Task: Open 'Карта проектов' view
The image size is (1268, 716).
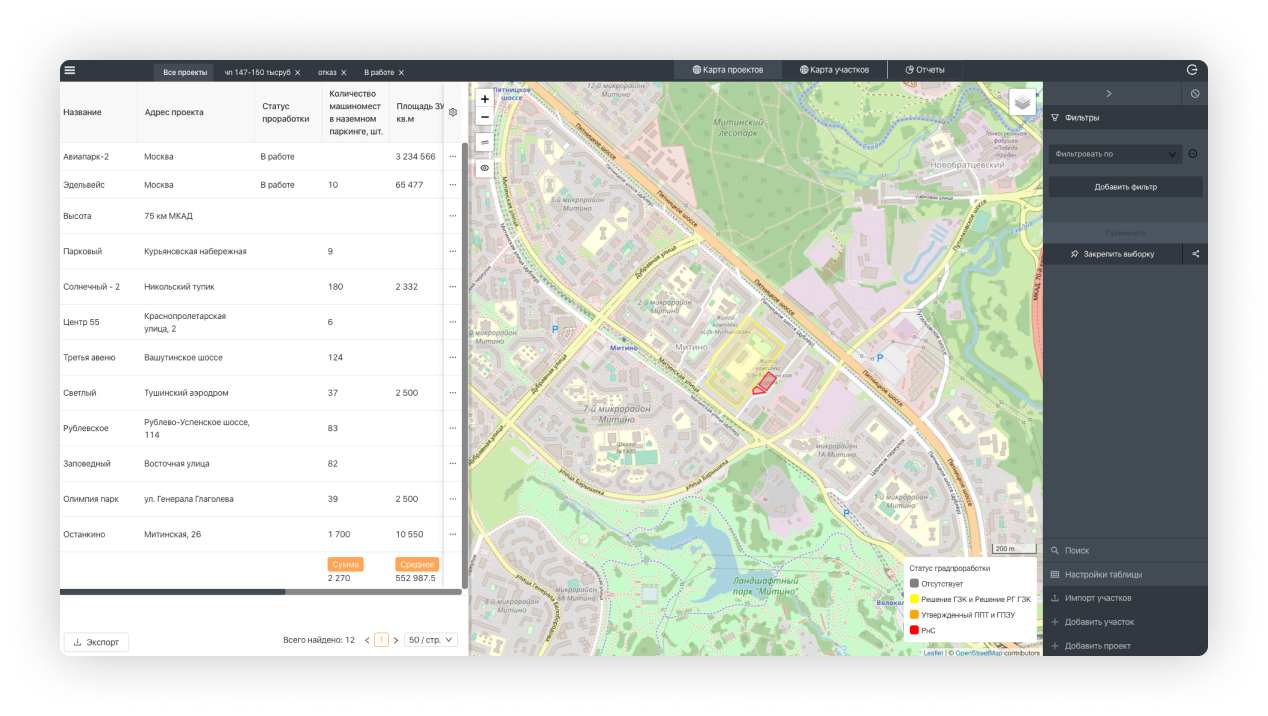Action: (x=727, y=70)
